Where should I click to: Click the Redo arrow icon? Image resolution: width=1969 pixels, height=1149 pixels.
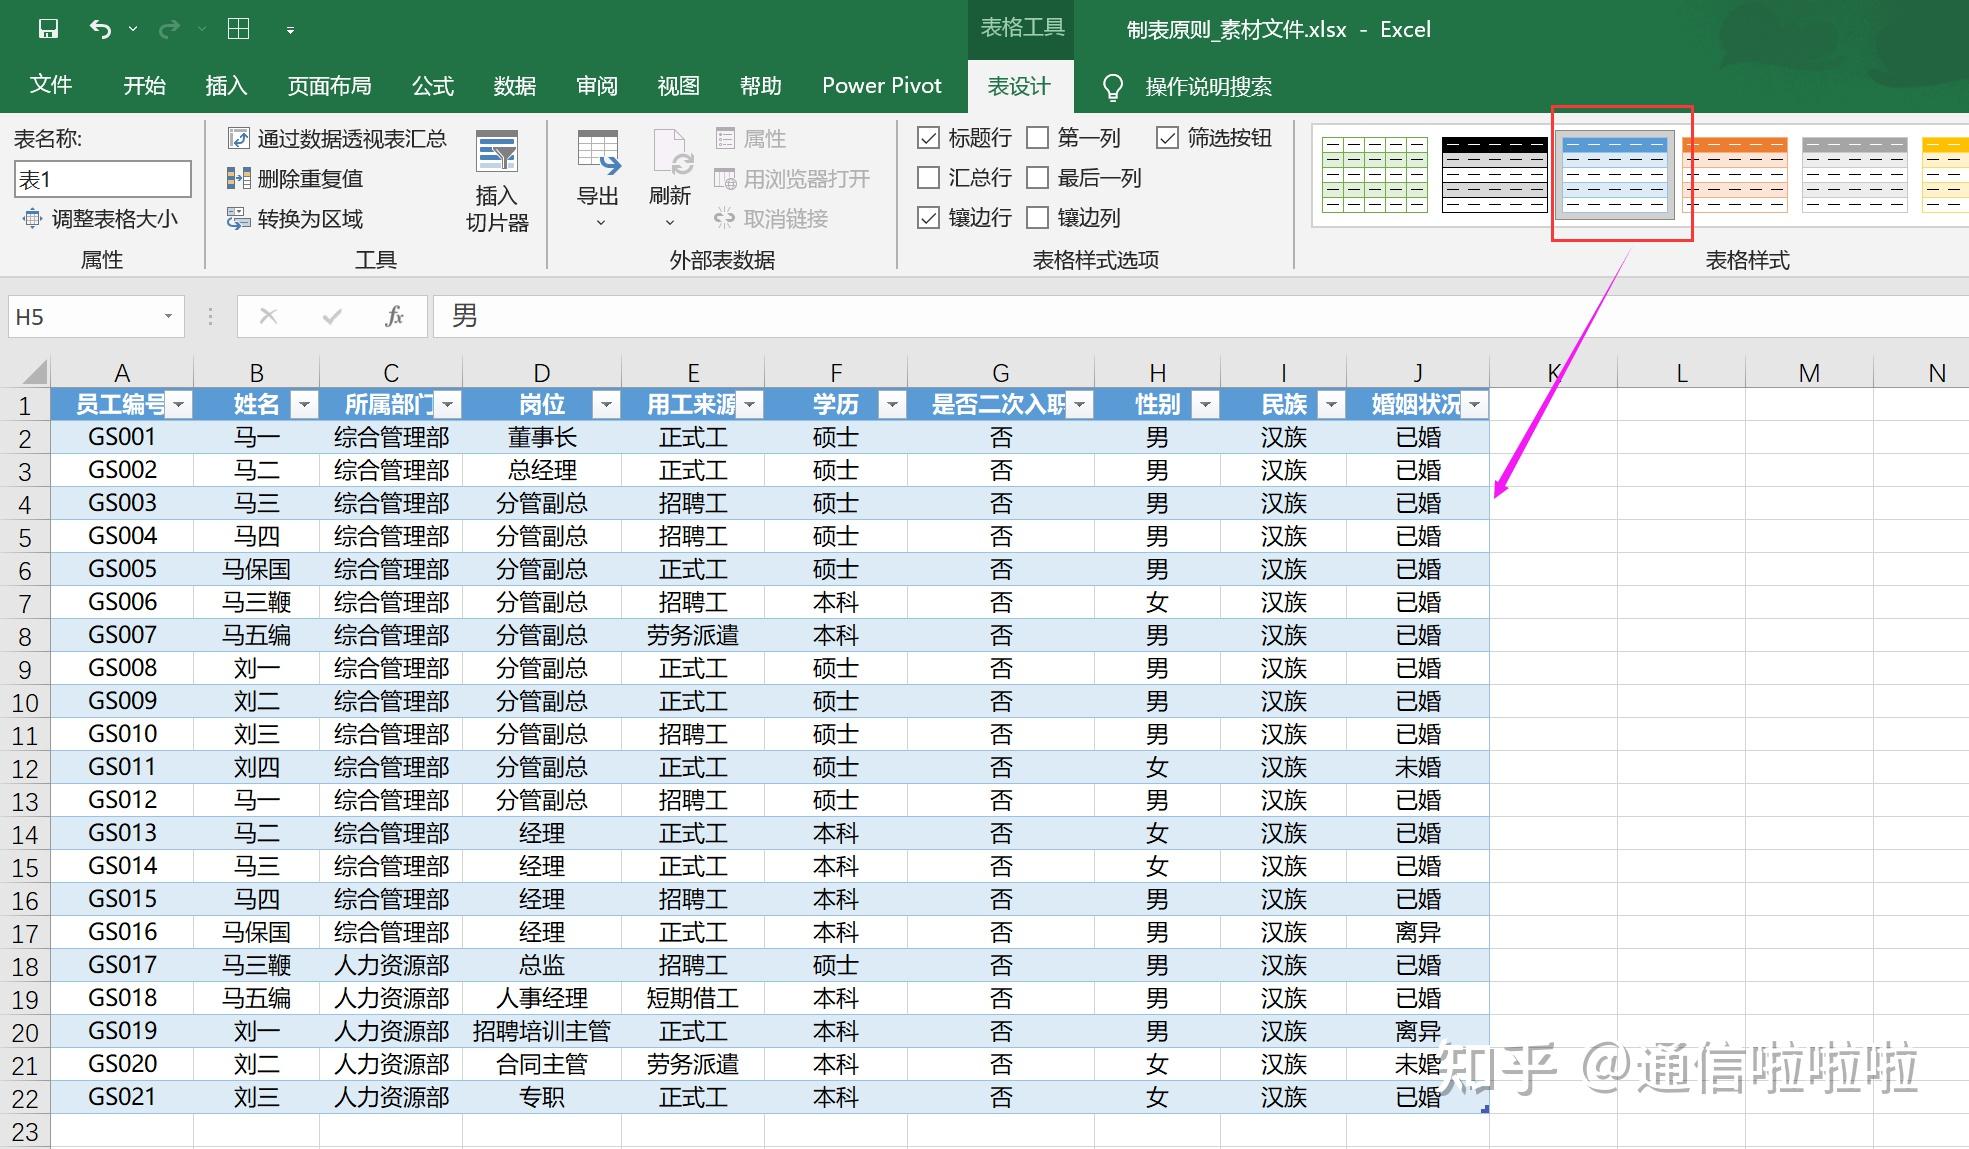point(169,29)
